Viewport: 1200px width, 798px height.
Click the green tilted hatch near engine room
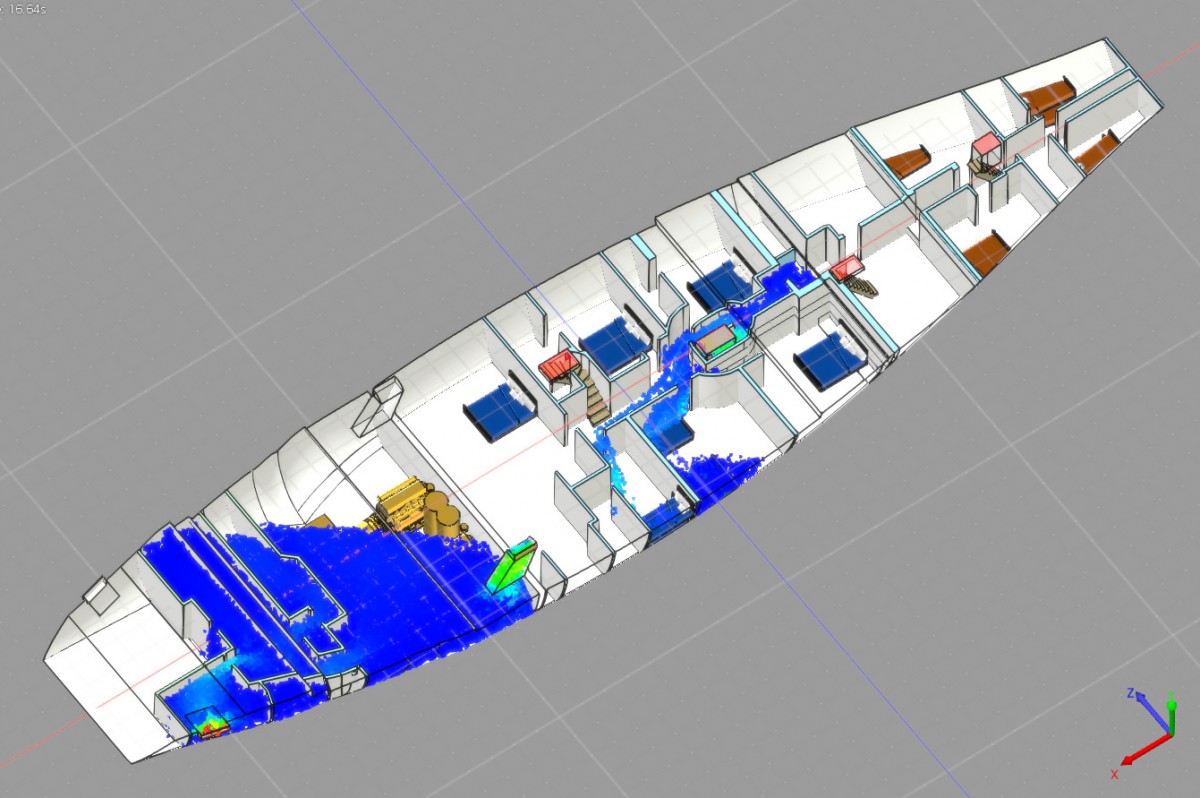pos(514,566)
